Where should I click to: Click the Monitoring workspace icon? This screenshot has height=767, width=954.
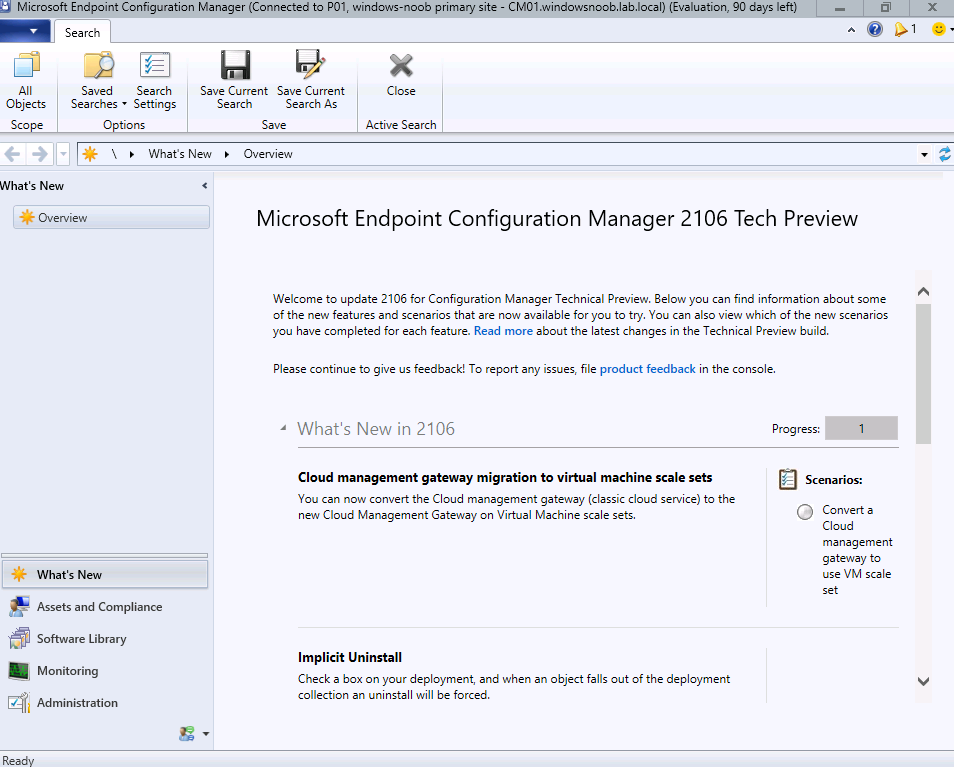(x=19, y=671)
